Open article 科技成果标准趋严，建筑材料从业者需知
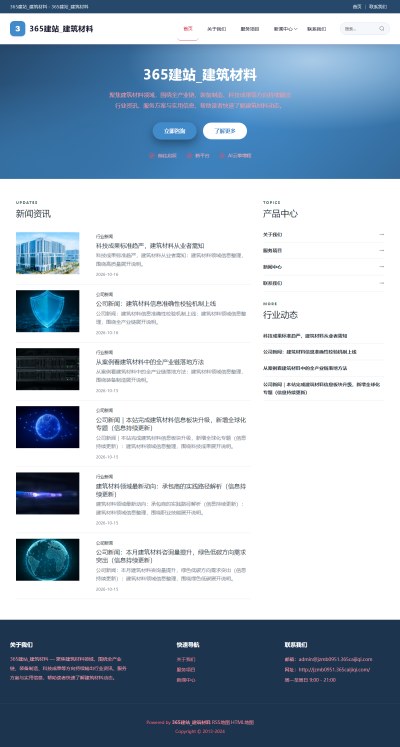Screen dimensions: 400x747 click(150, 246)
